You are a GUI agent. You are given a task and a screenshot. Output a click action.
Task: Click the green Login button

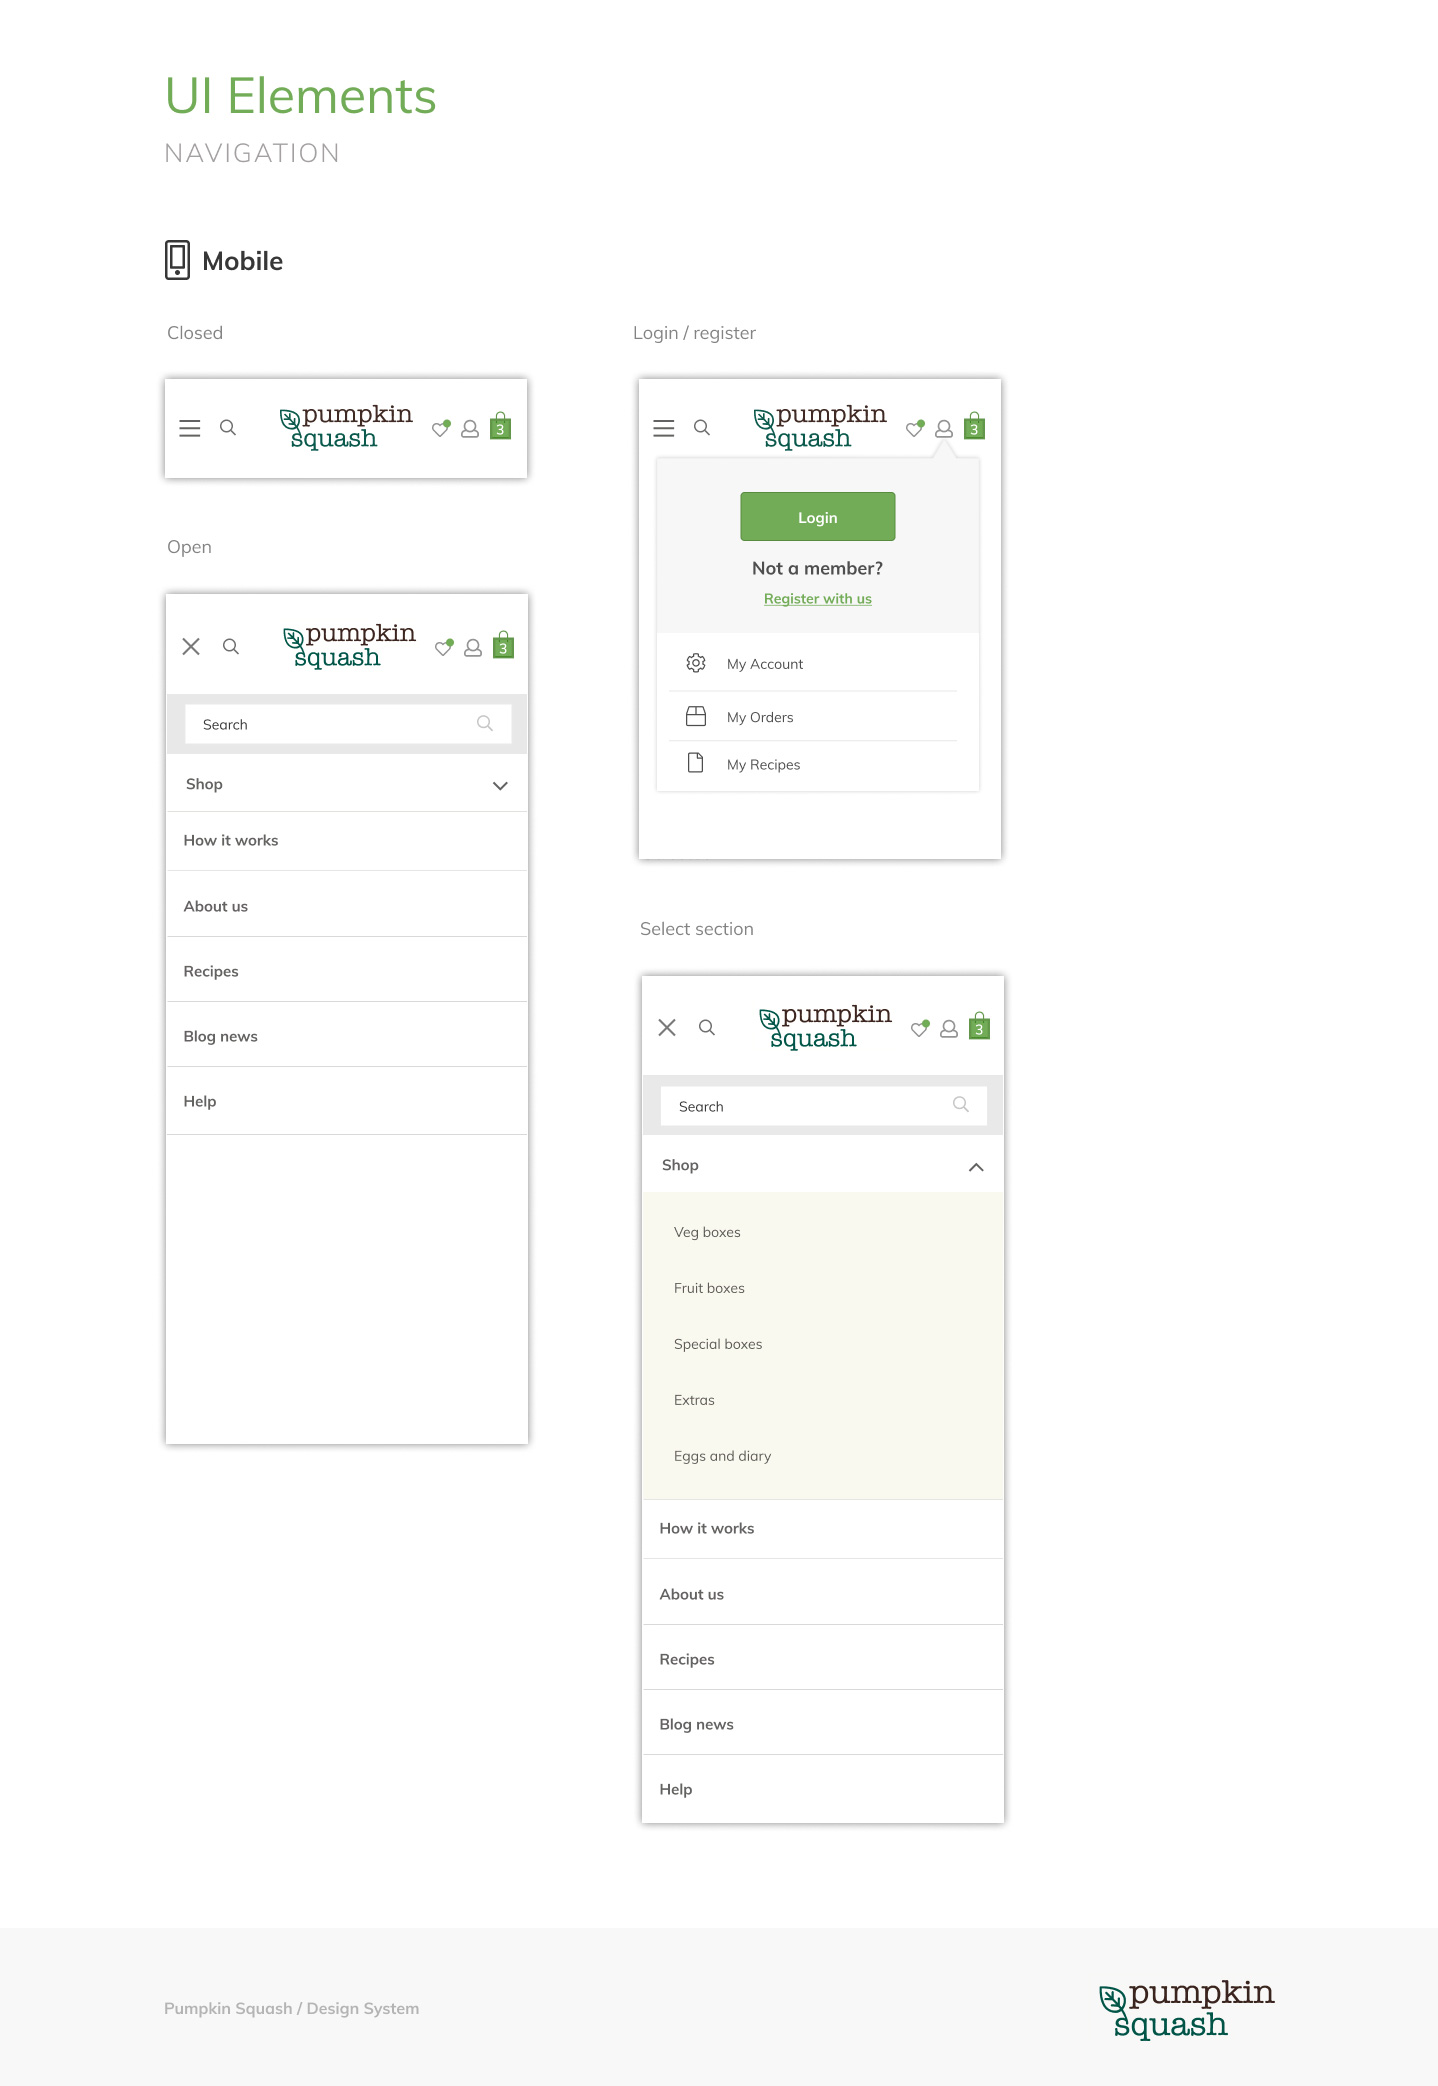tap(818, 517)
